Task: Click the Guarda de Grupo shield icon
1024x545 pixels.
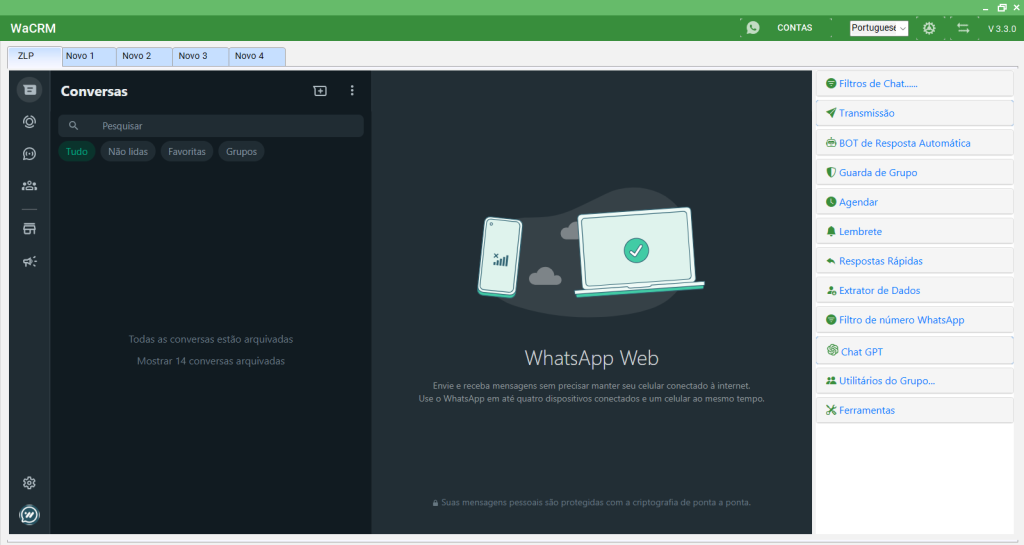Action: [831, 172]
